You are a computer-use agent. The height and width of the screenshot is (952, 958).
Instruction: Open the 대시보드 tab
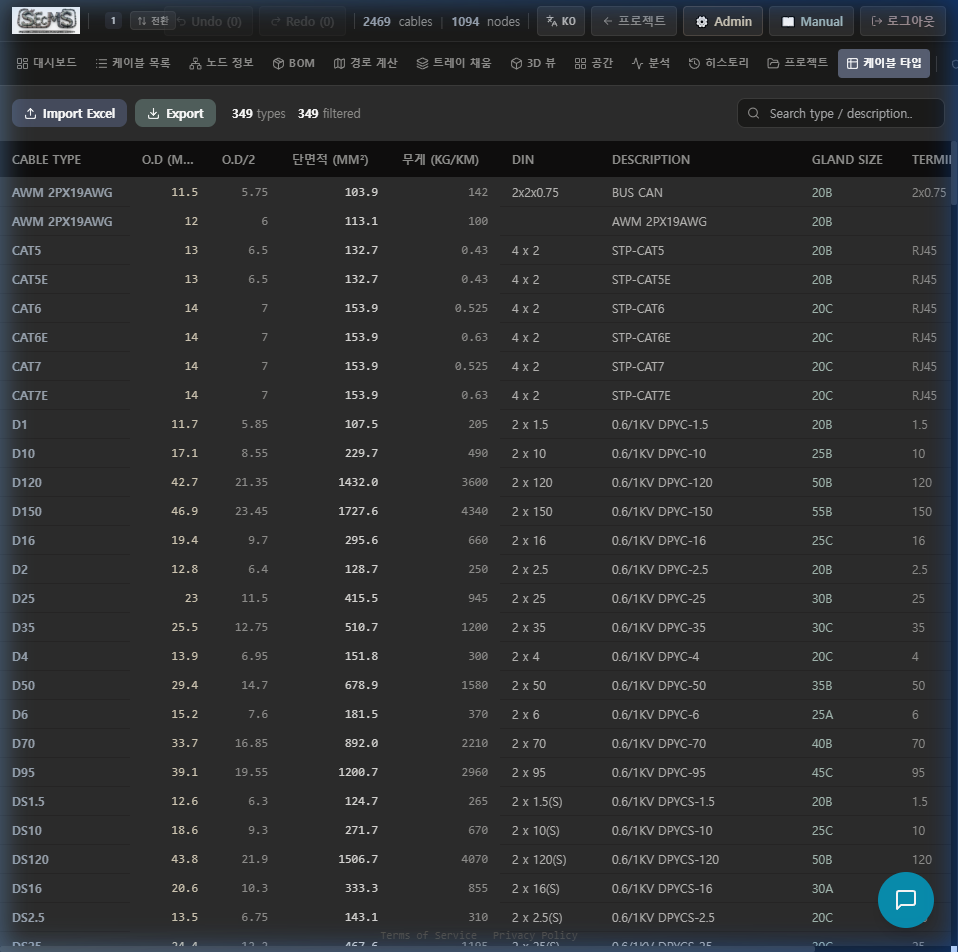46,63
